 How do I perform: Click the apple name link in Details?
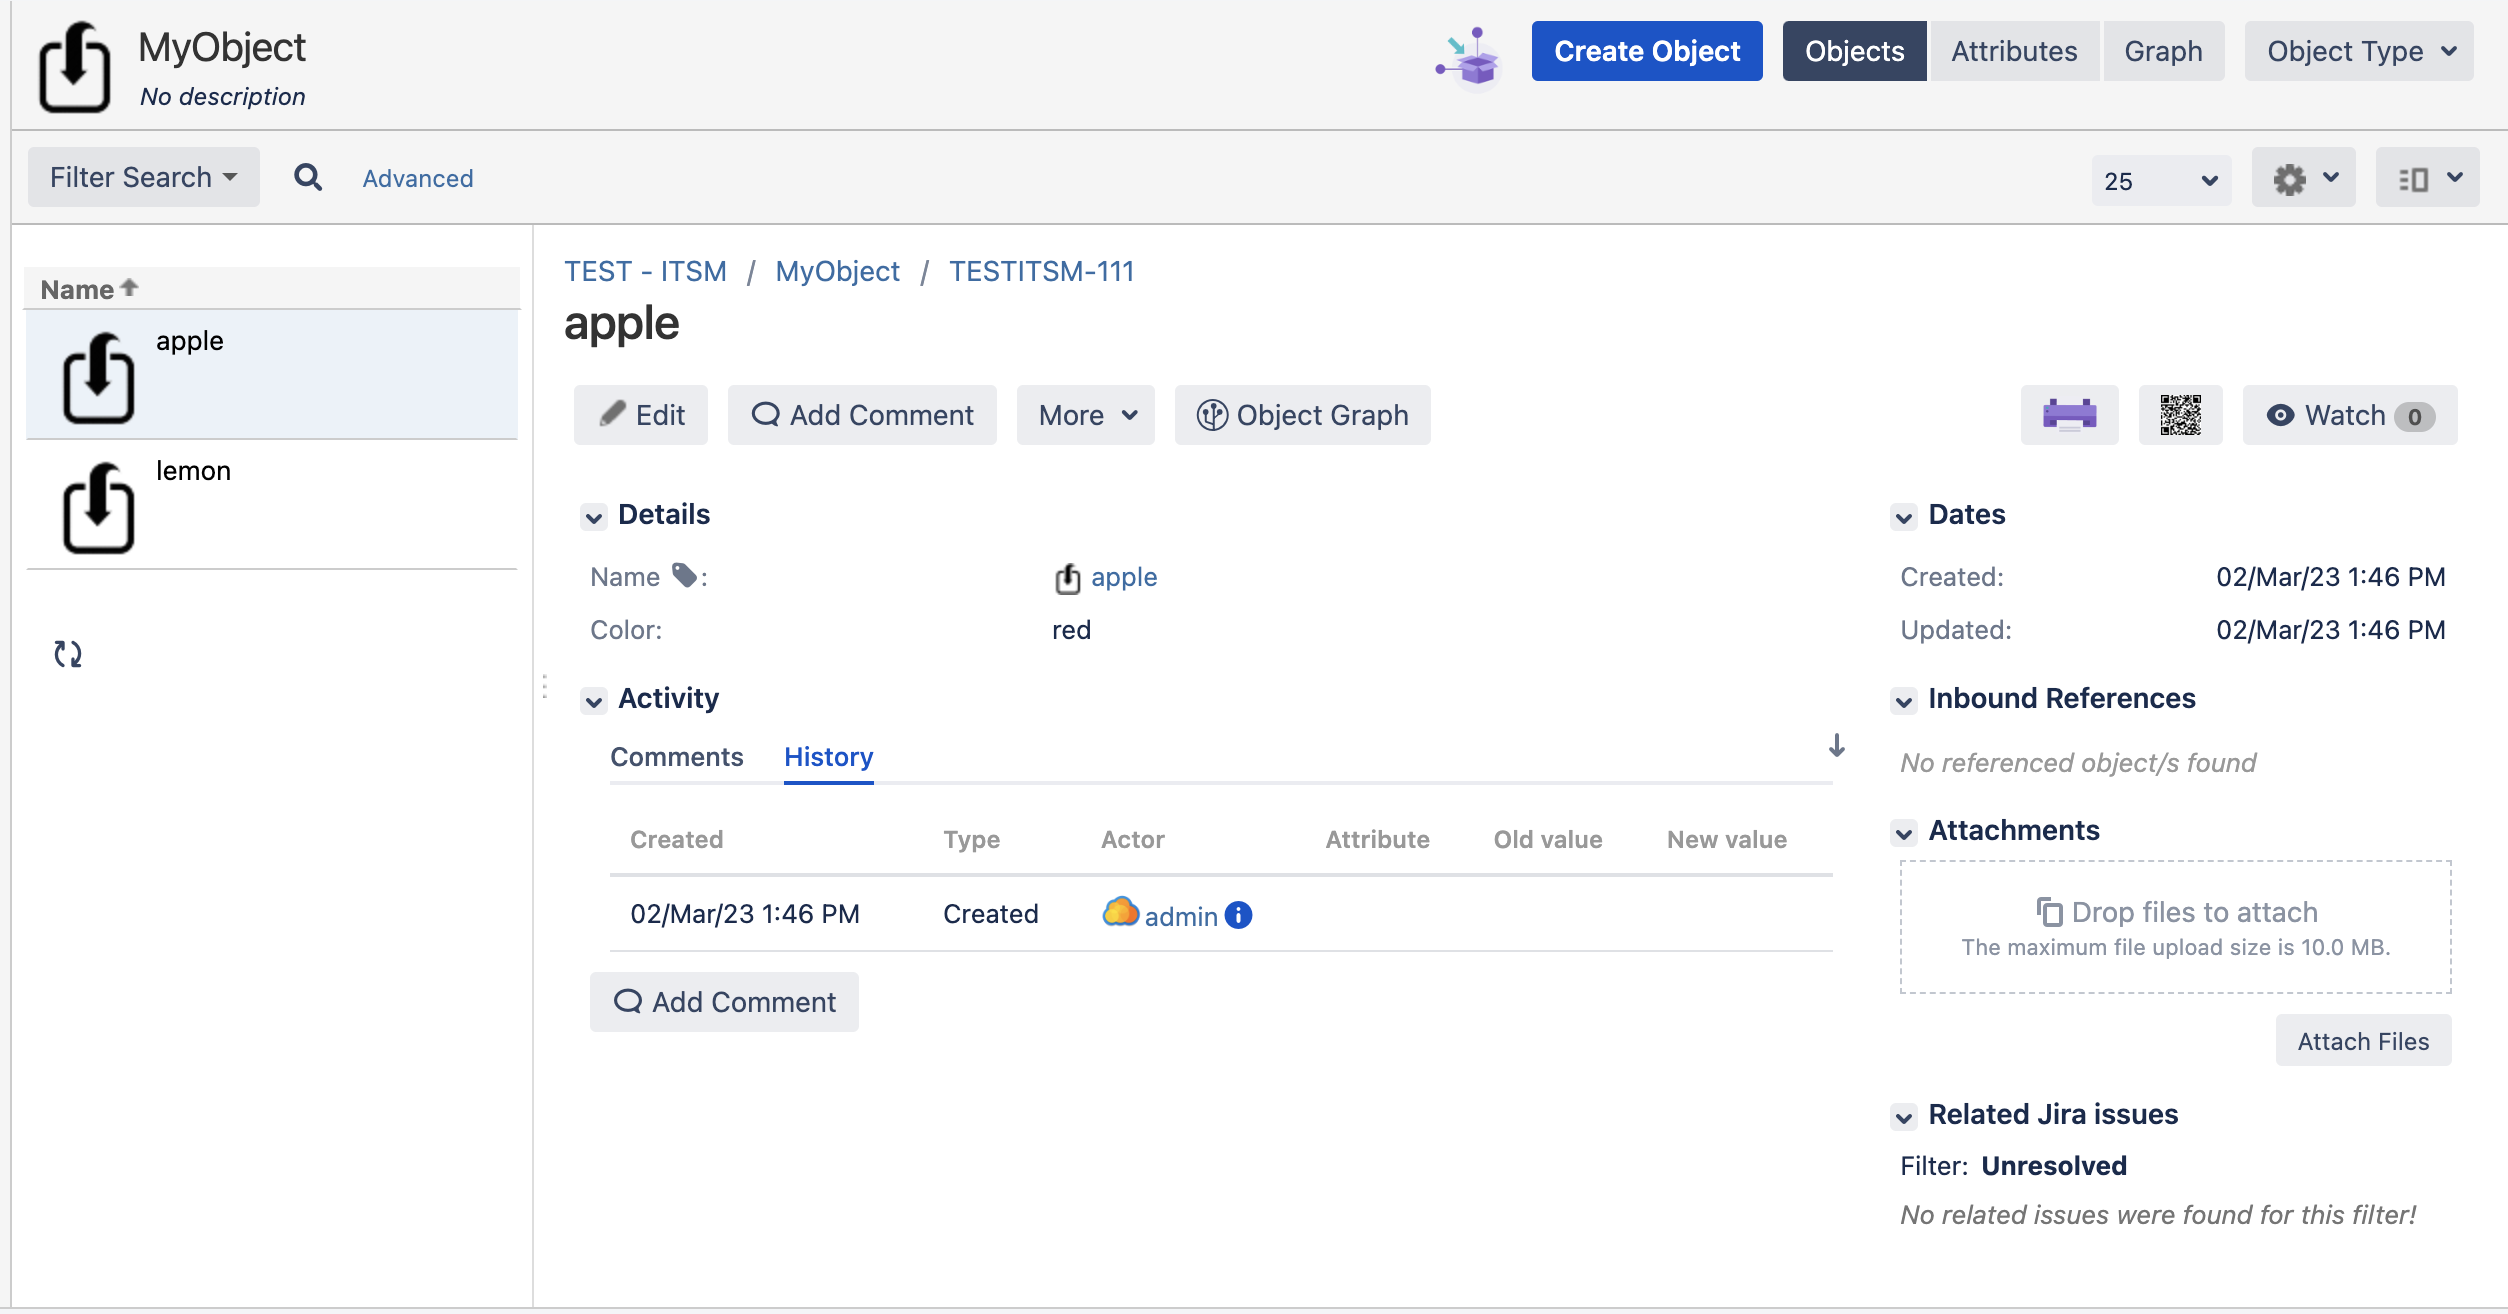click(x=1121, y=576)
